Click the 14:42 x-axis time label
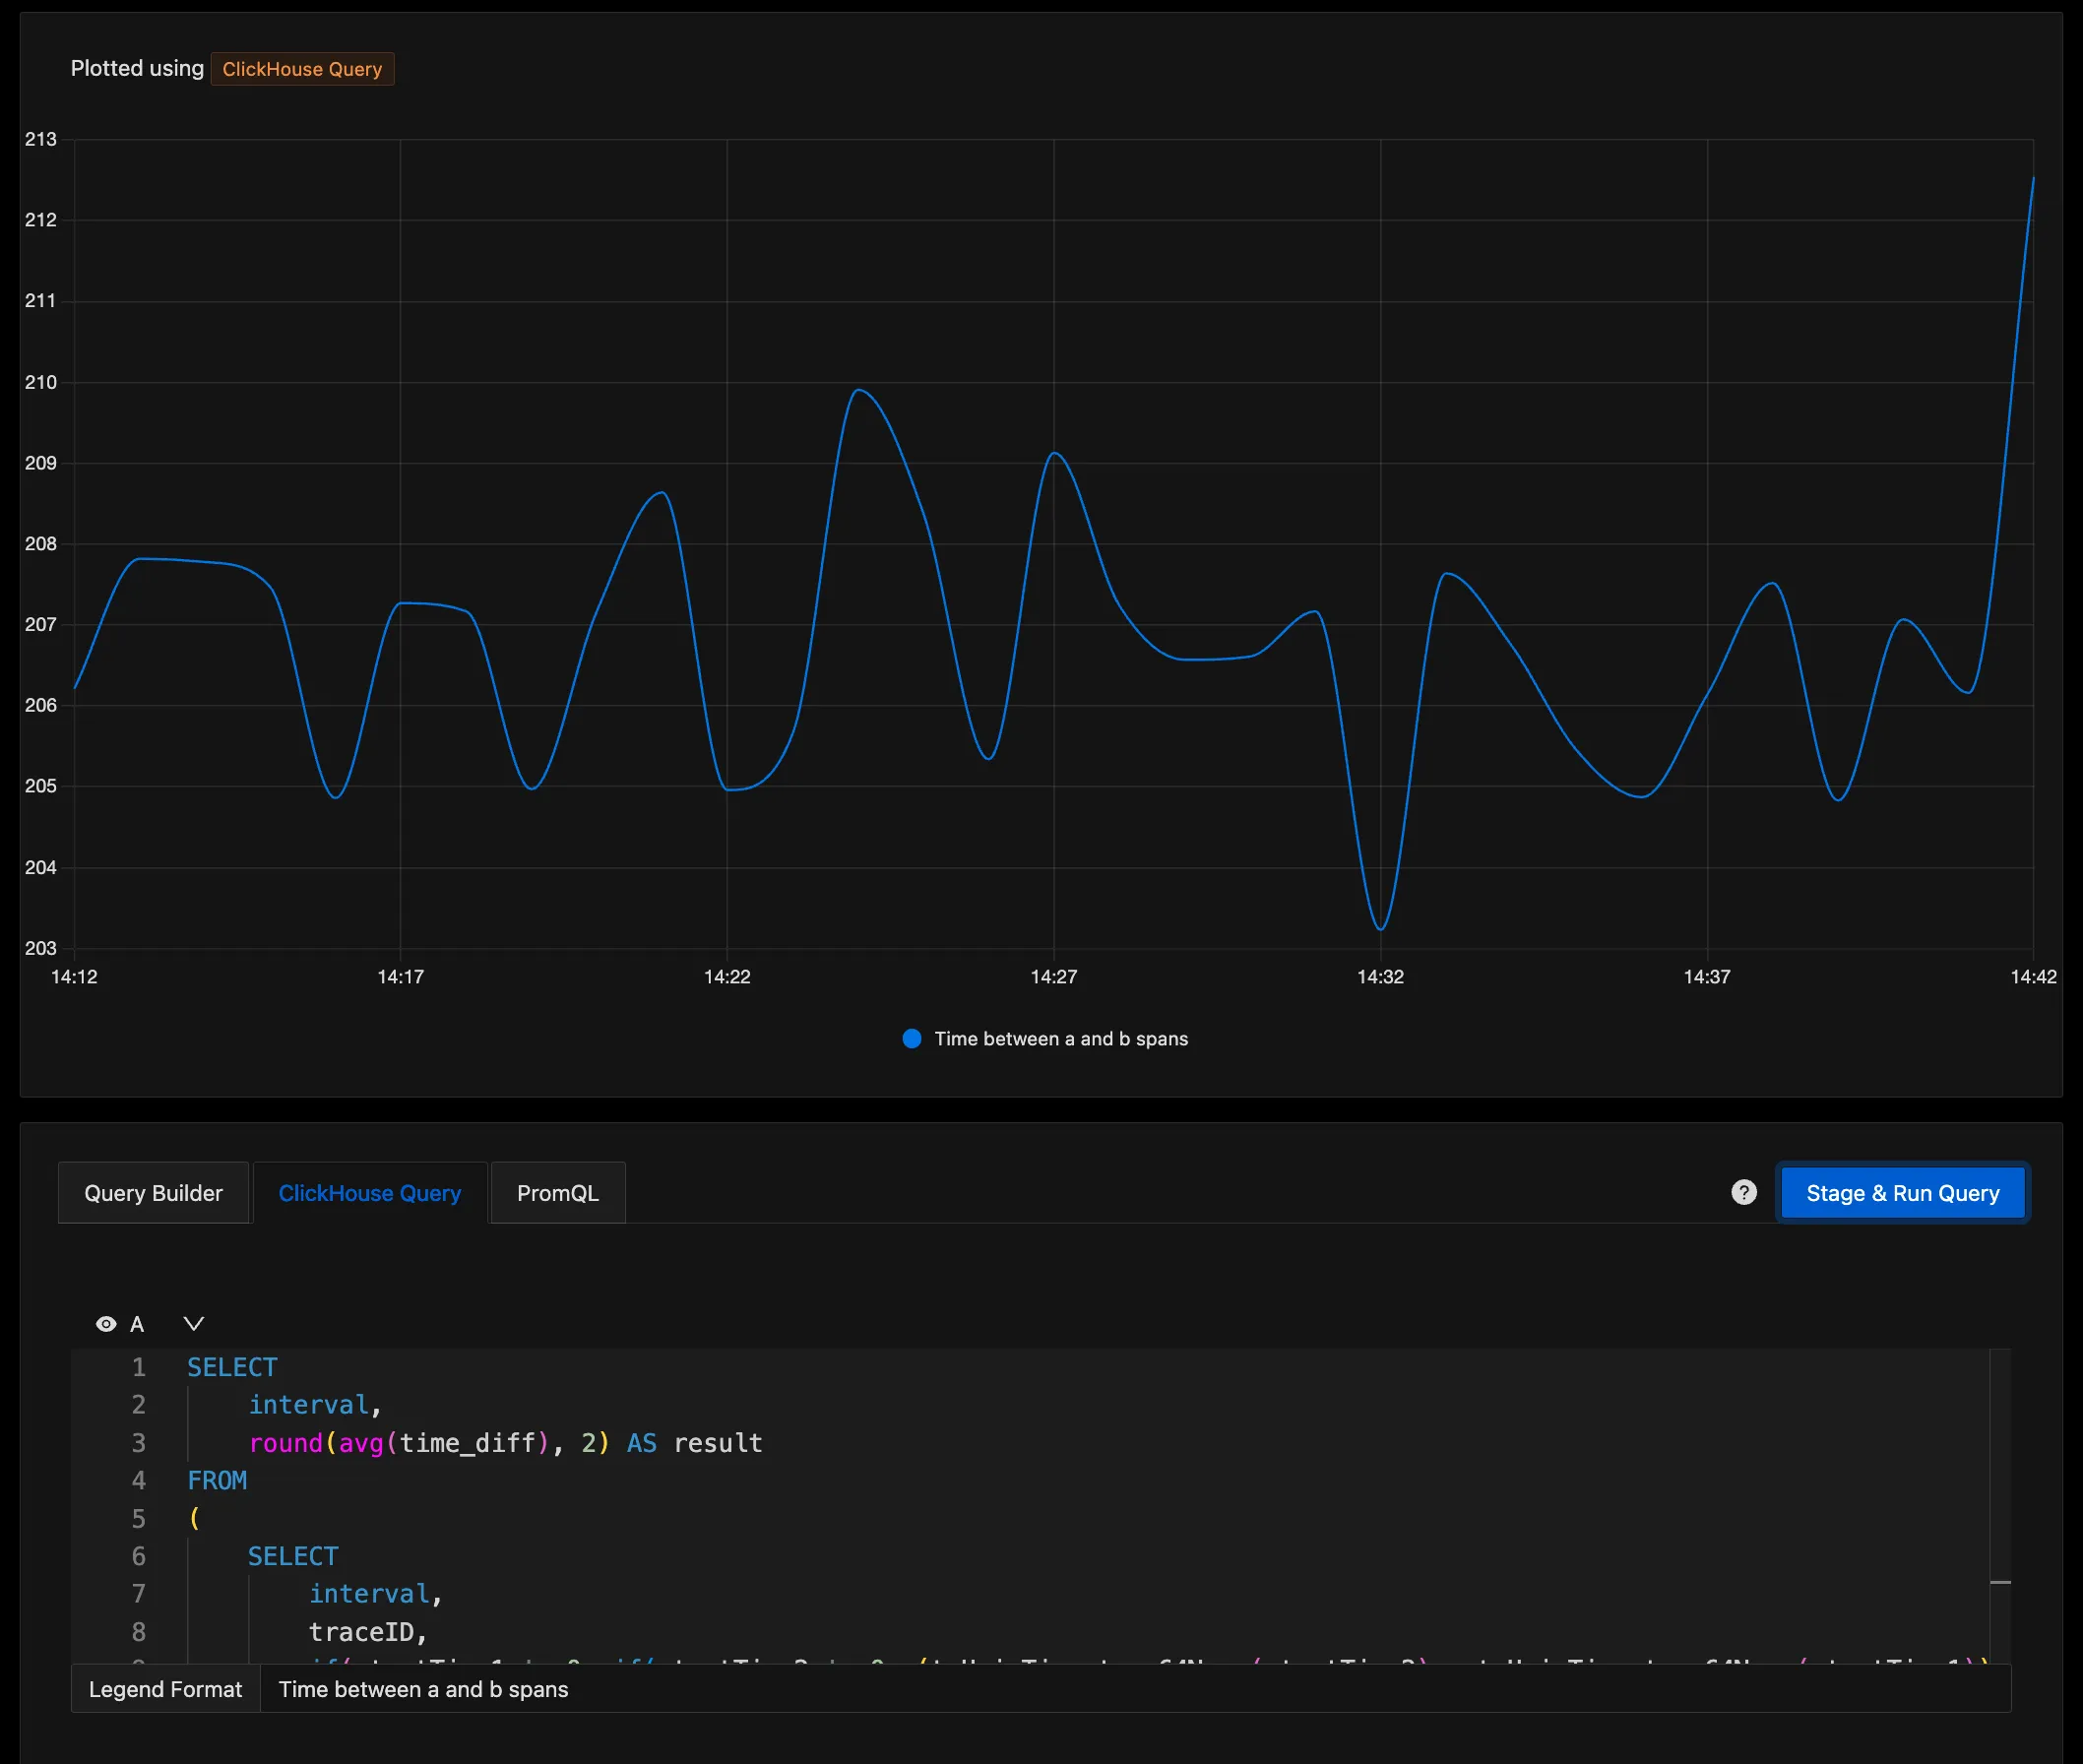 [2033, 977]
